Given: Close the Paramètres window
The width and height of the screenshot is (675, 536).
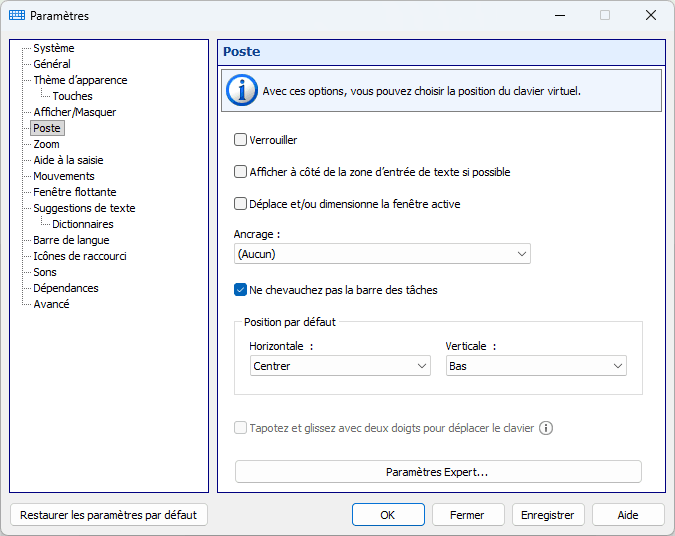Looking at the screenshot, I should click(651, 15).
